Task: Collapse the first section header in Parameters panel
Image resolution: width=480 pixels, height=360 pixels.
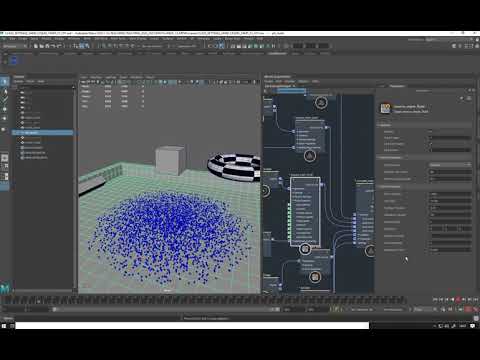Action: coord(424,125)
